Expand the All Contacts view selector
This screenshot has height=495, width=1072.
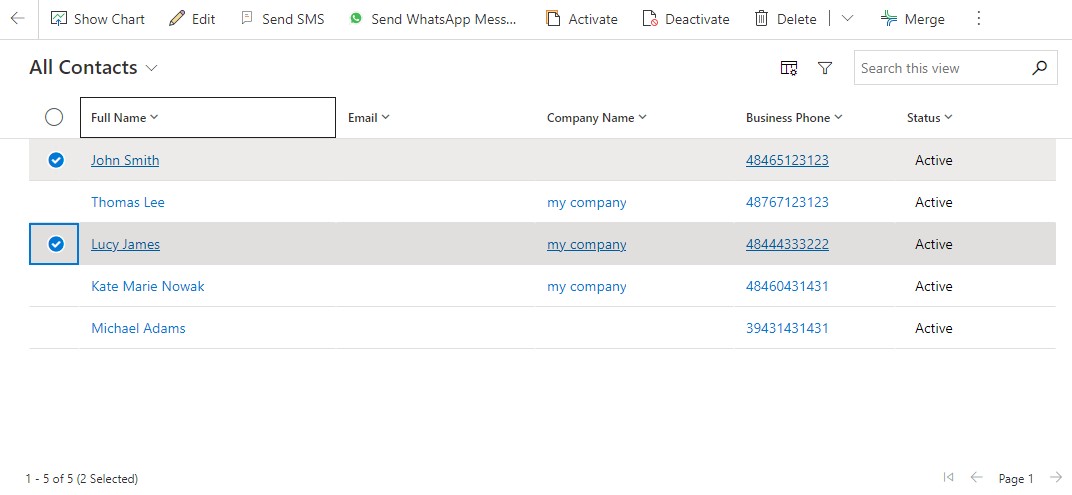pyautogui.click(x=152, y=68)
